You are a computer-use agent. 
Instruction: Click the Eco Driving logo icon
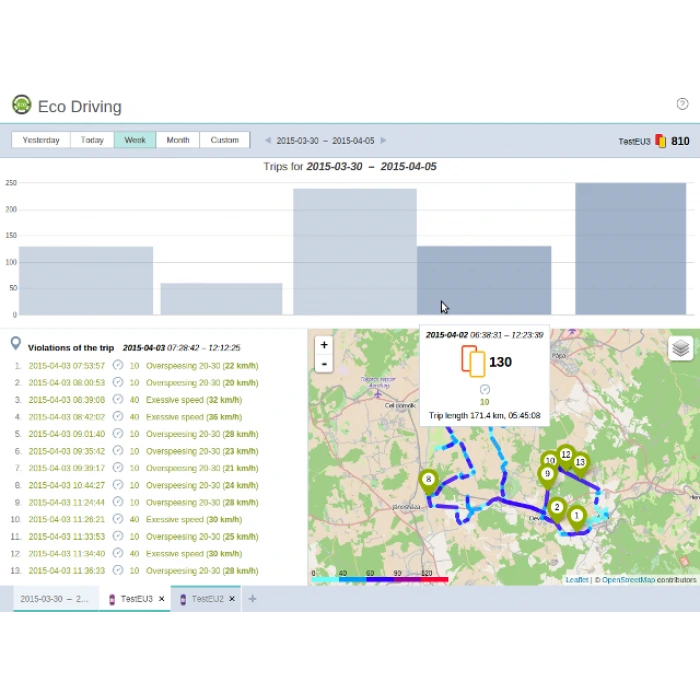pos(21,105)
